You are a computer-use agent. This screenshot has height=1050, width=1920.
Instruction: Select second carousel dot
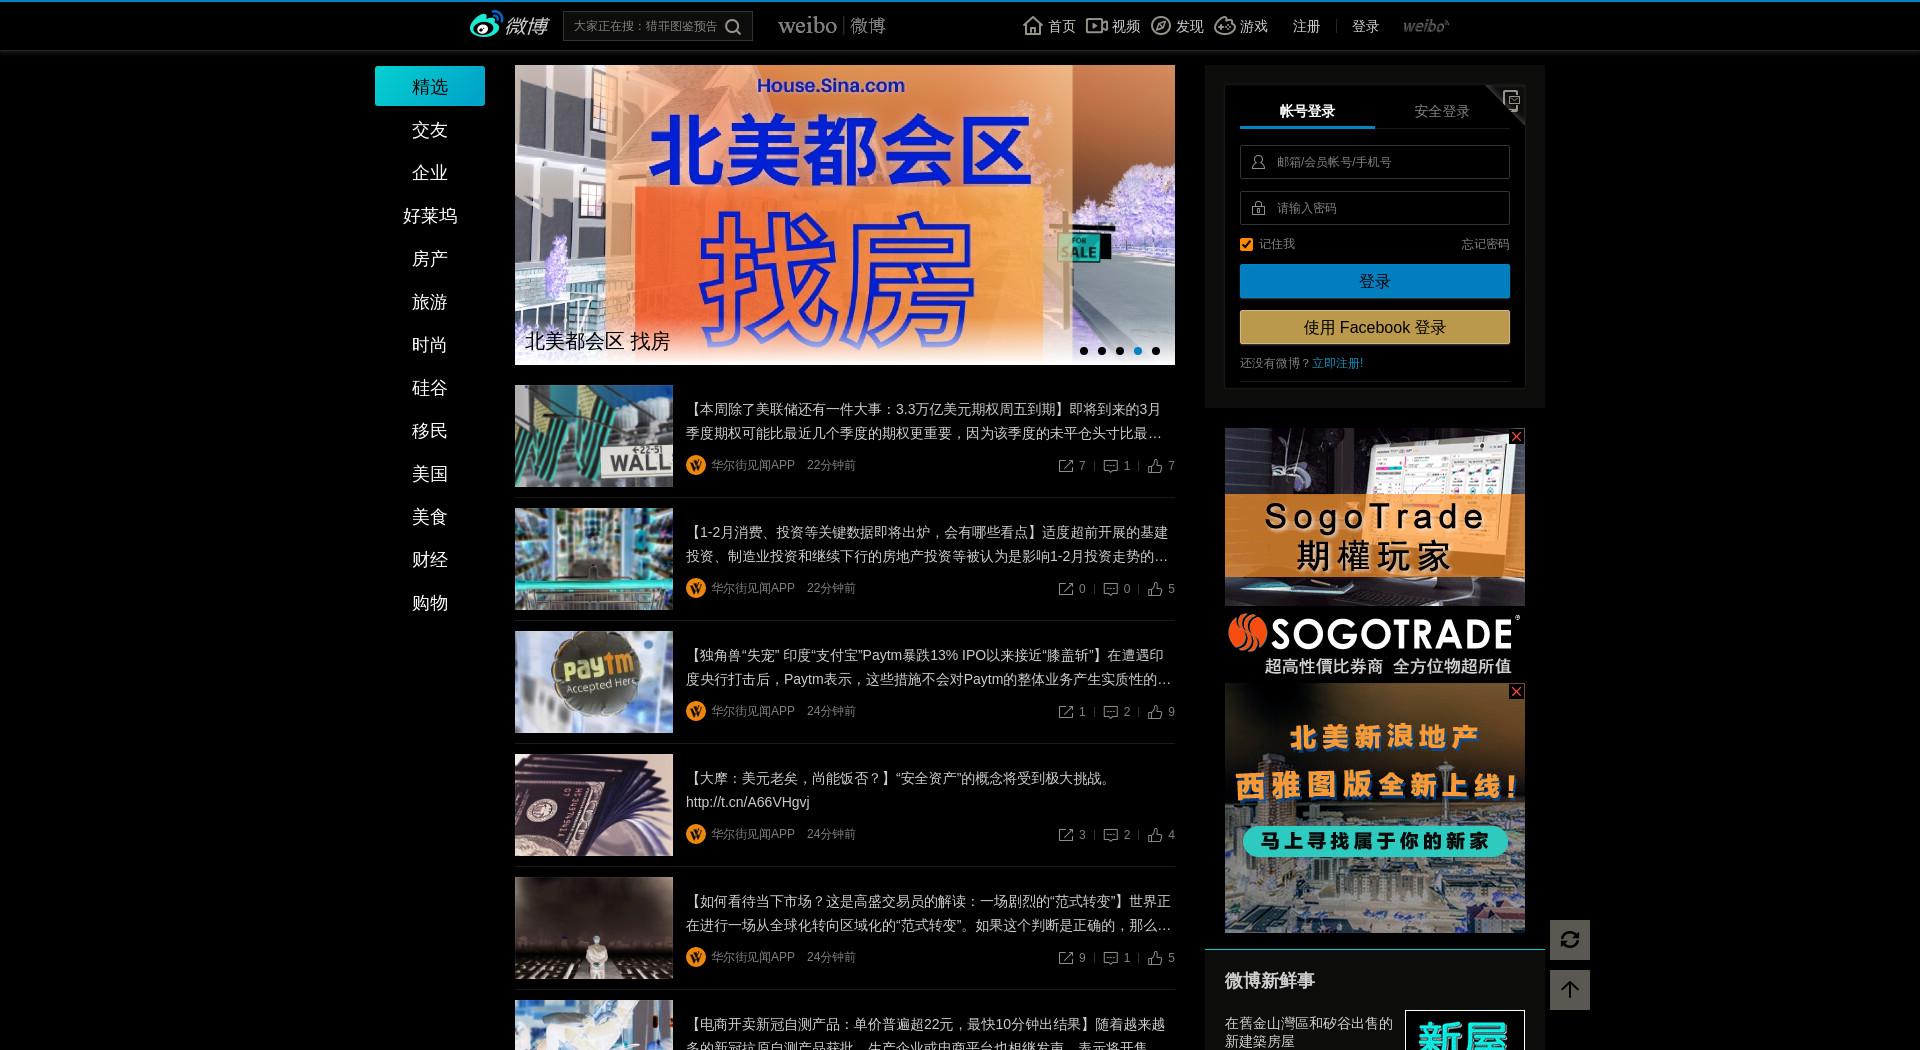(x=1101, y=351)
